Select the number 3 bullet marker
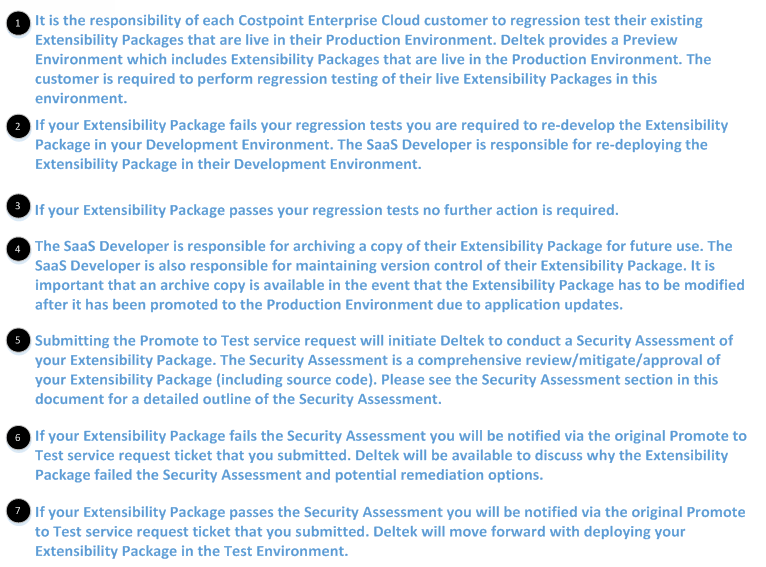The height and width of the screenshot is (567, 766). coord(19,206)
